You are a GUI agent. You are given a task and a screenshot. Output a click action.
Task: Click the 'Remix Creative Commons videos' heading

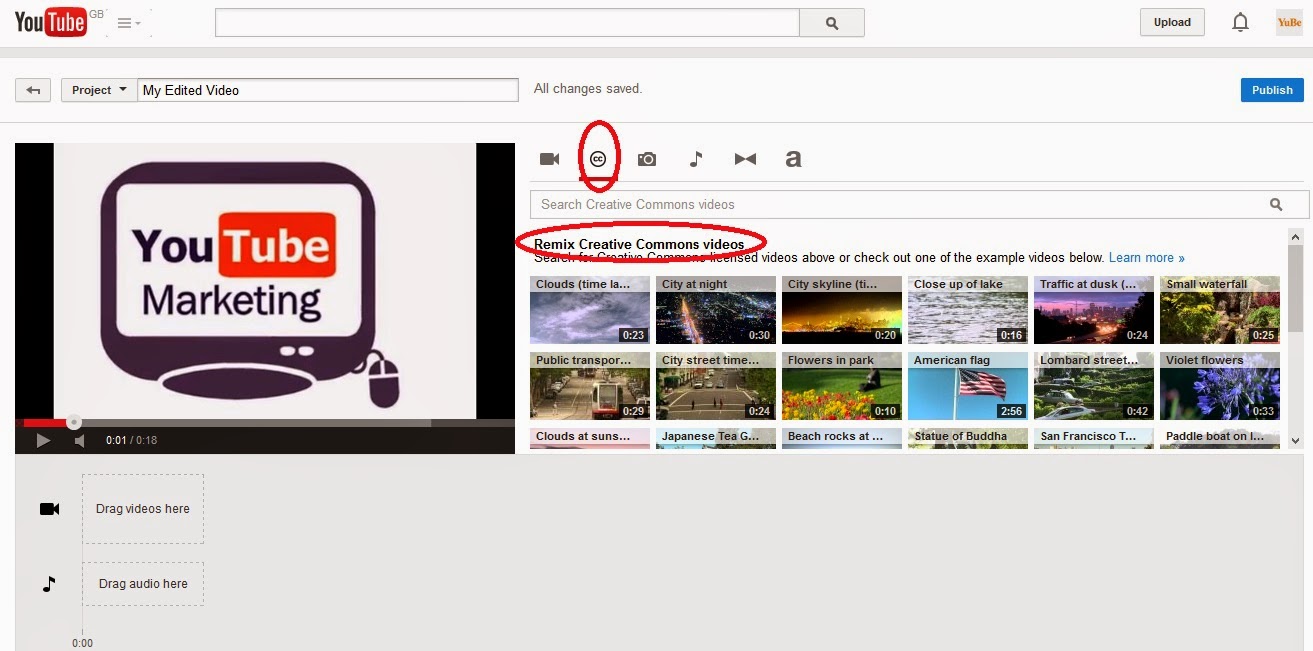[639, 244]
